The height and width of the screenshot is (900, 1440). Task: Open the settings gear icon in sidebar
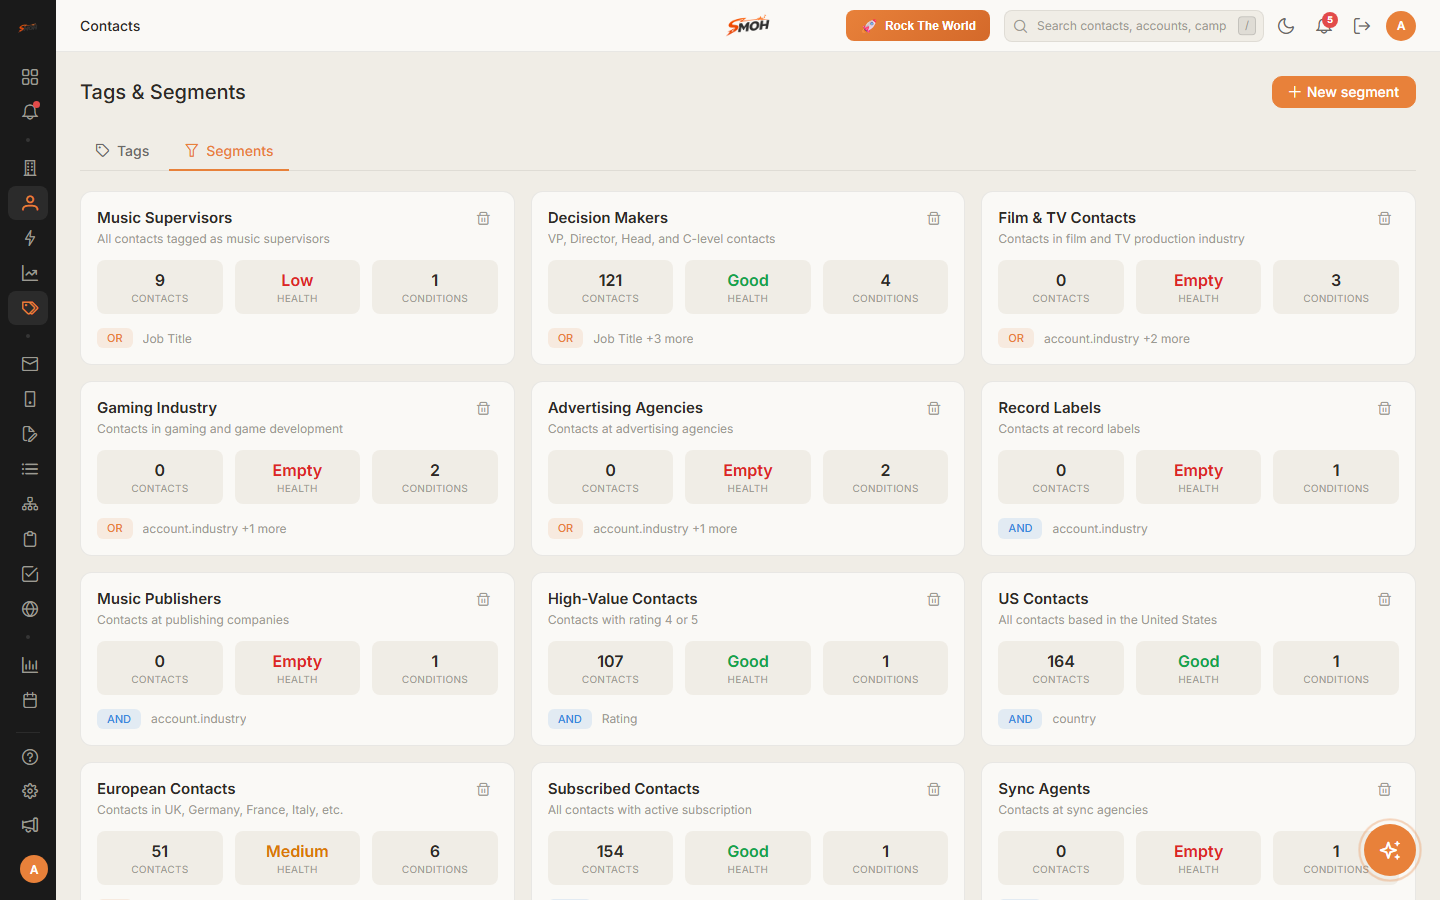click(x=30, y=791)
